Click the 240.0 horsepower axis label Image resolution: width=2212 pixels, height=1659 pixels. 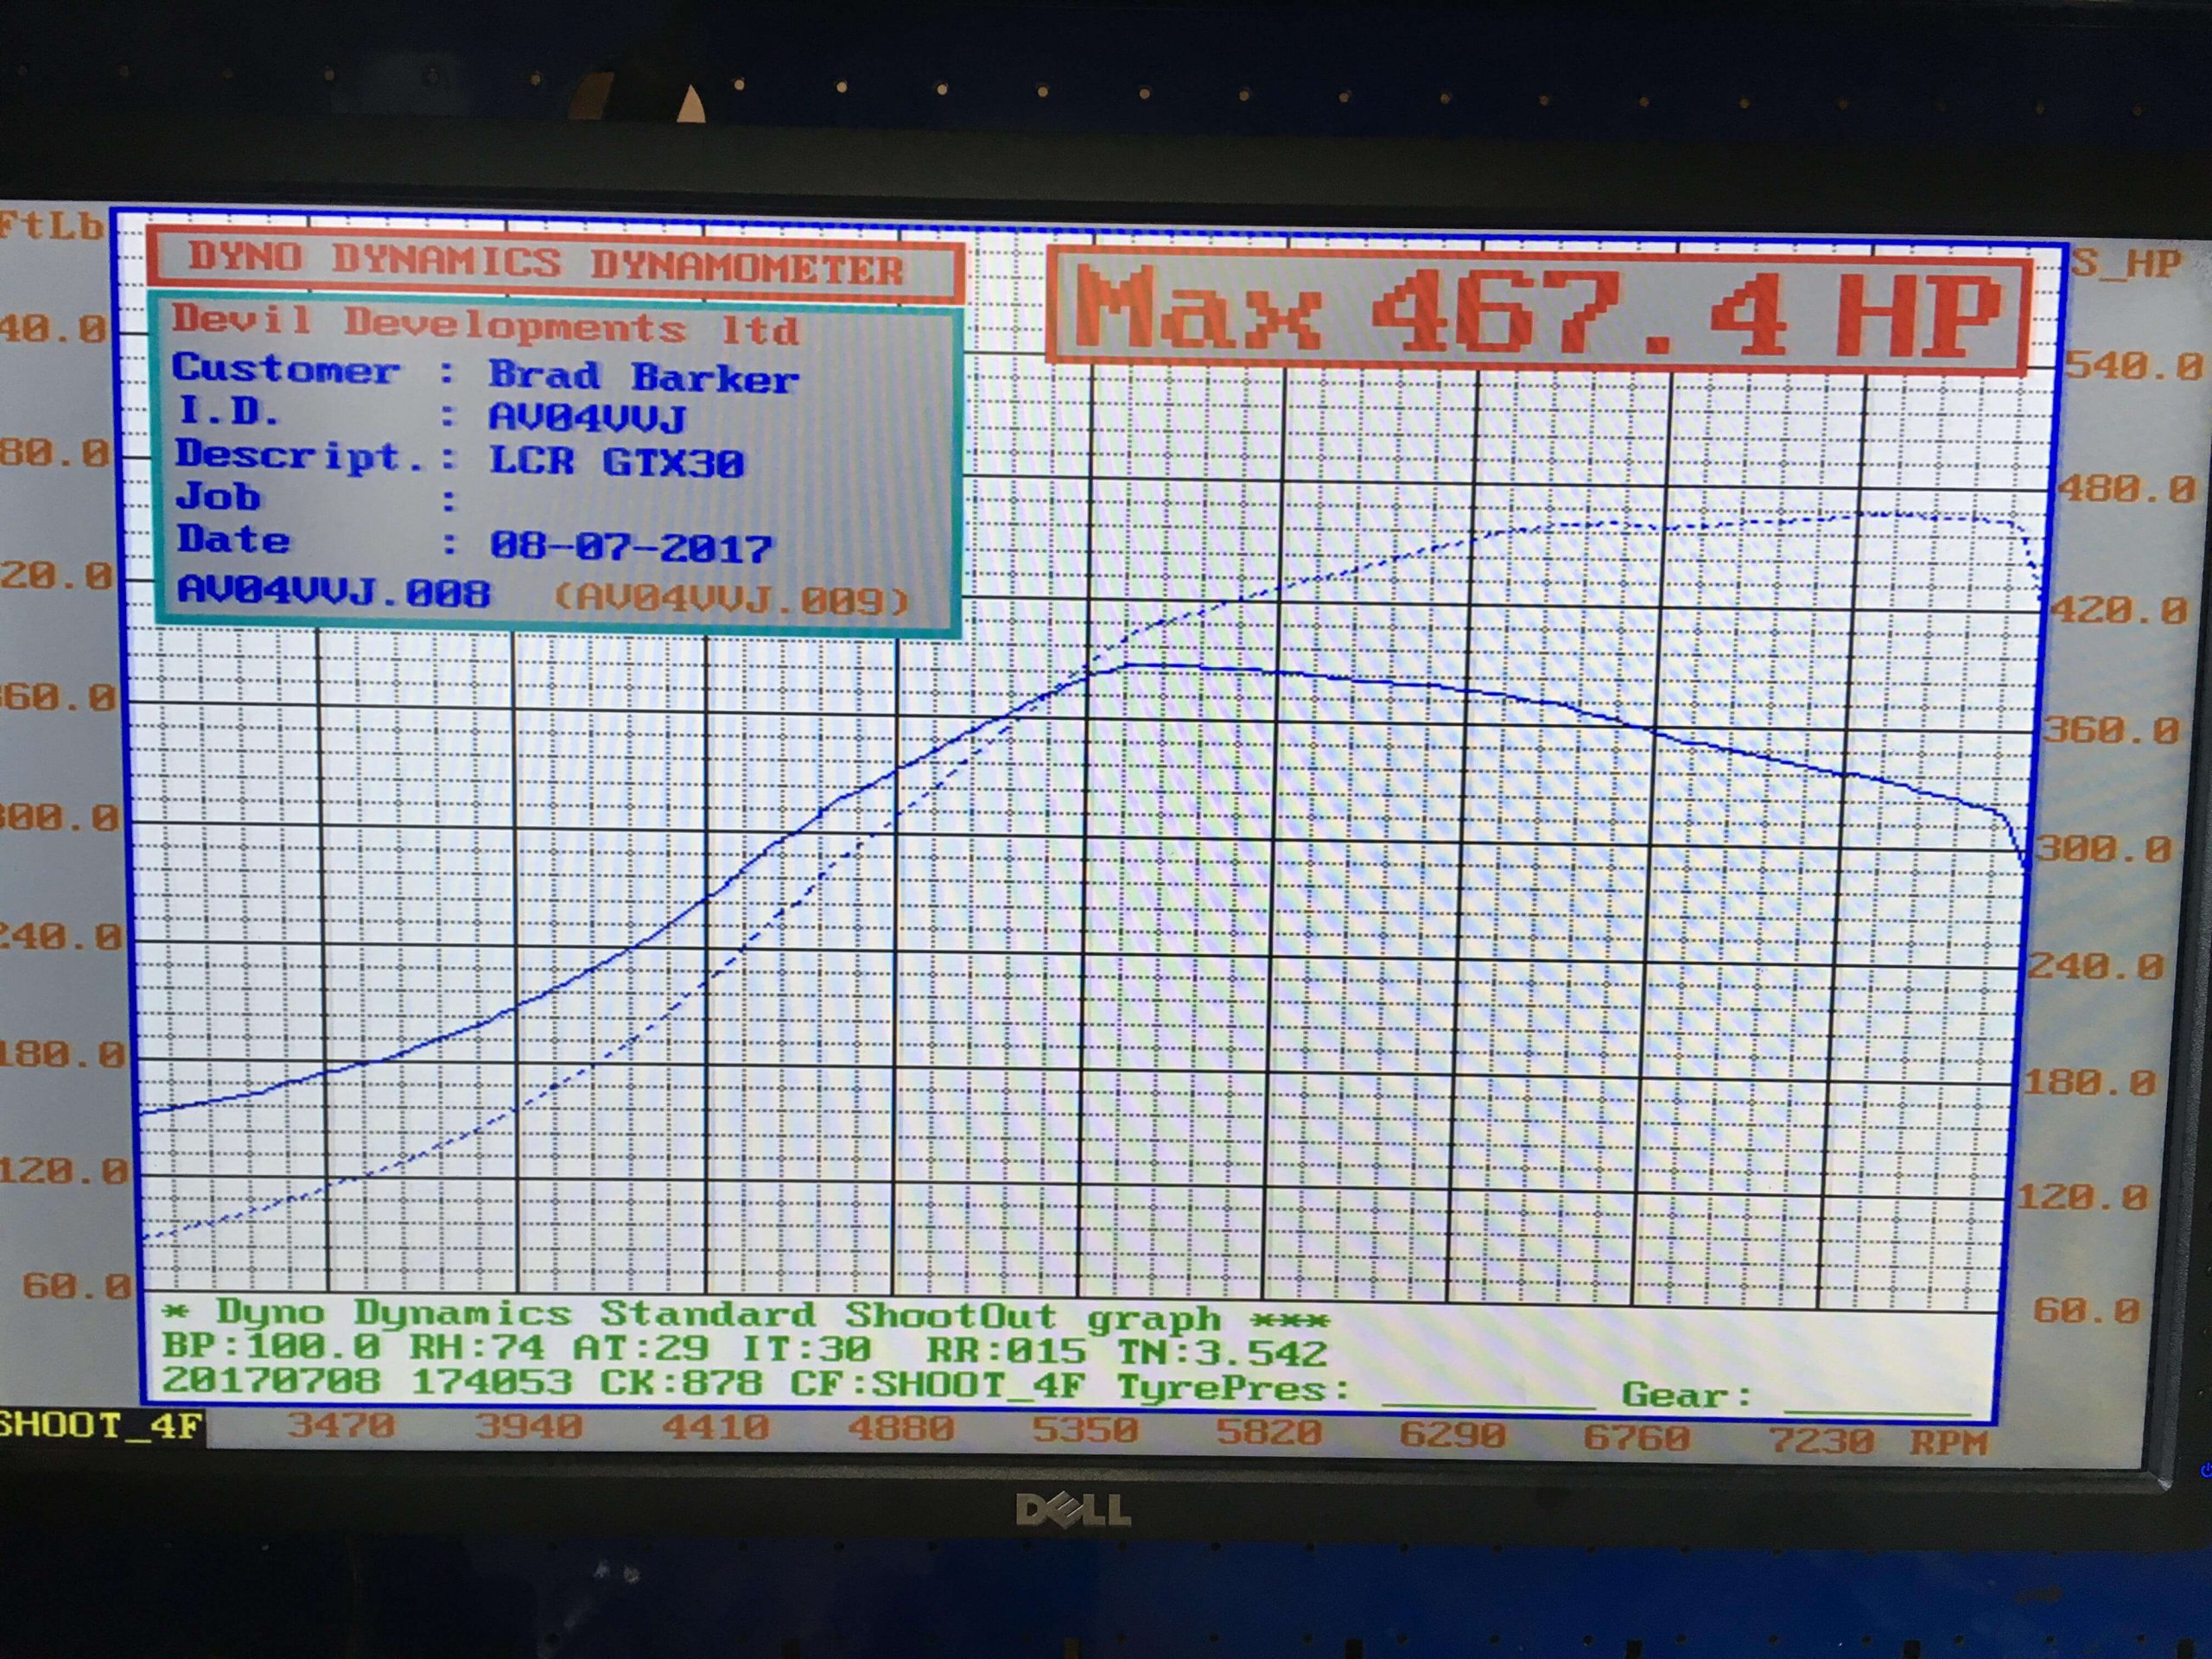coord(2096,967)
